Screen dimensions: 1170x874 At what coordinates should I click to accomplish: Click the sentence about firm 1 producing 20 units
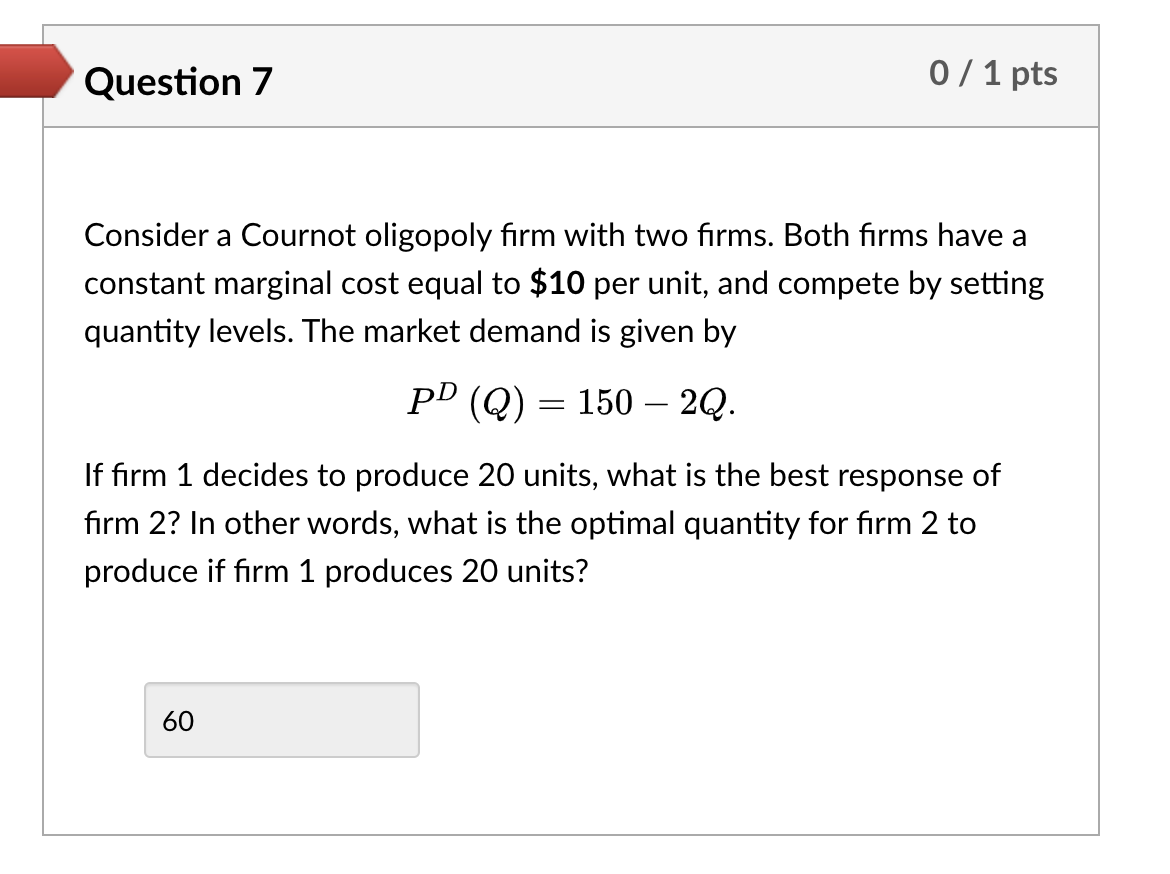(x=540, y=475)
